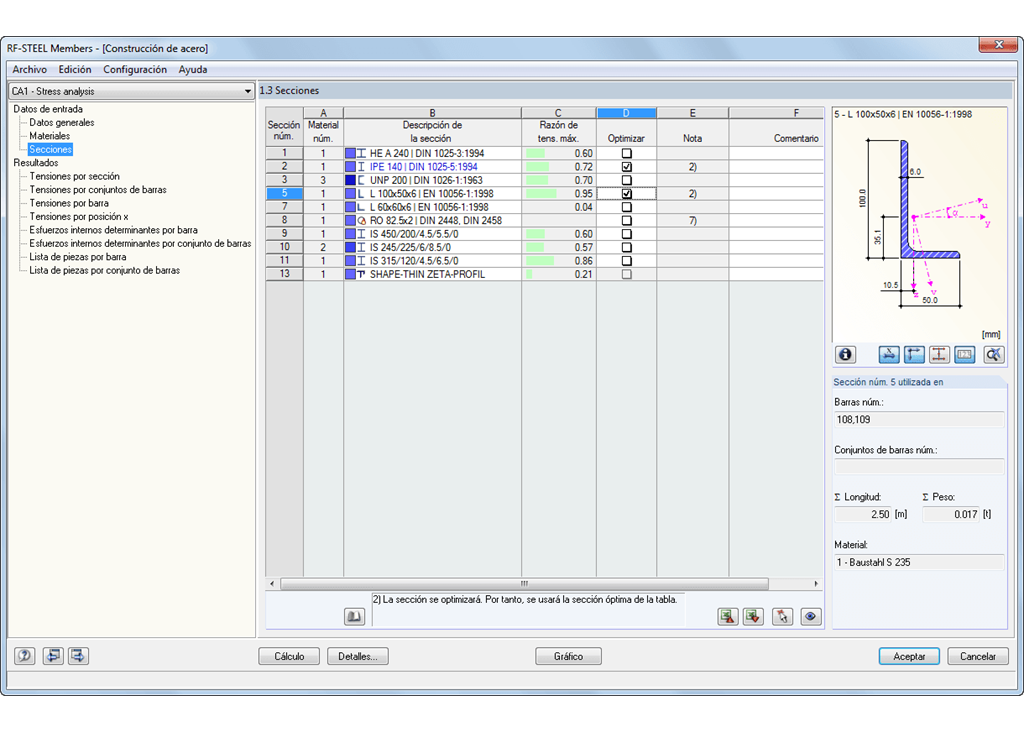Image resolution: width=1024 pixels, height=732 pixels.
Task: Click the Cálculo button
Action: [x=289, y=656]
